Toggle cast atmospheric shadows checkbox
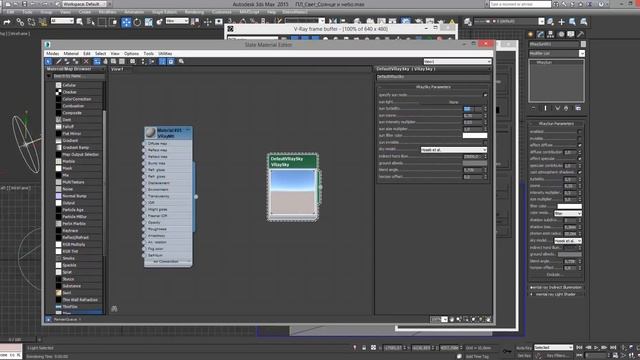Image resolution: width=640 pixels, height=360 pixels. pos(580,172)
